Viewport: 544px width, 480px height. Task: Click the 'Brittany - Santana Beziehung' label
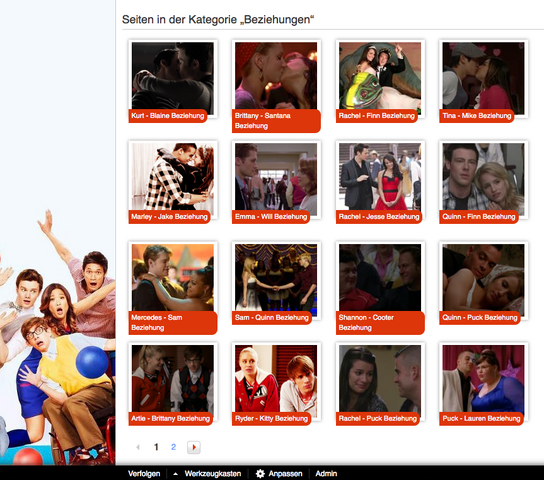[276, 121]
